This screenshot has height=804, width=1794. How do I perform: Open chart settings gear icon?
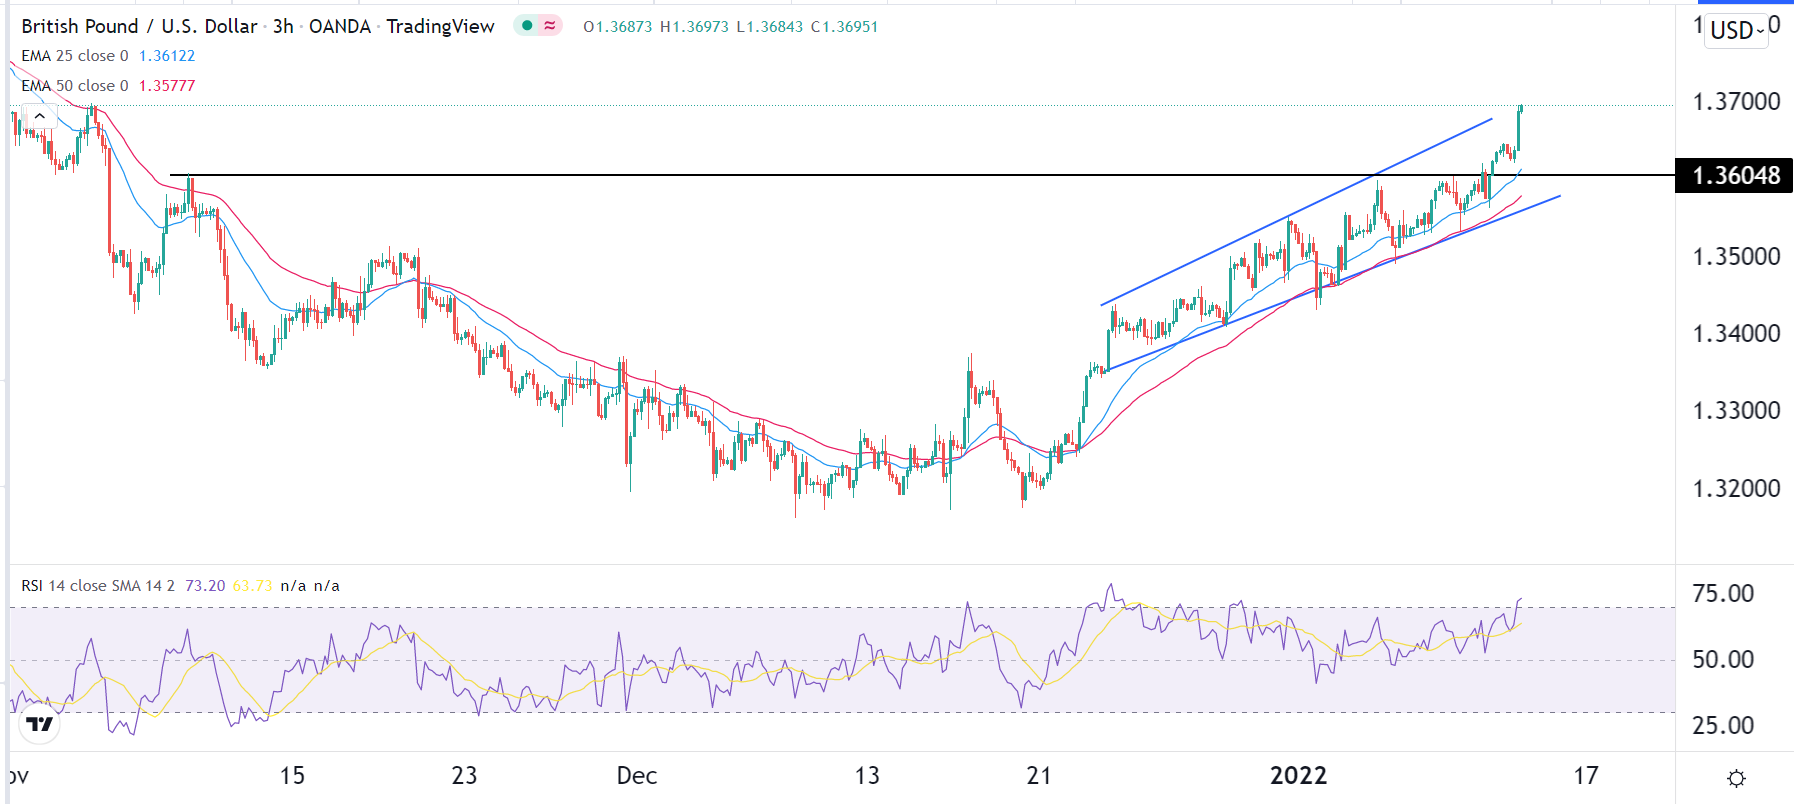[x=1736, y=778]
